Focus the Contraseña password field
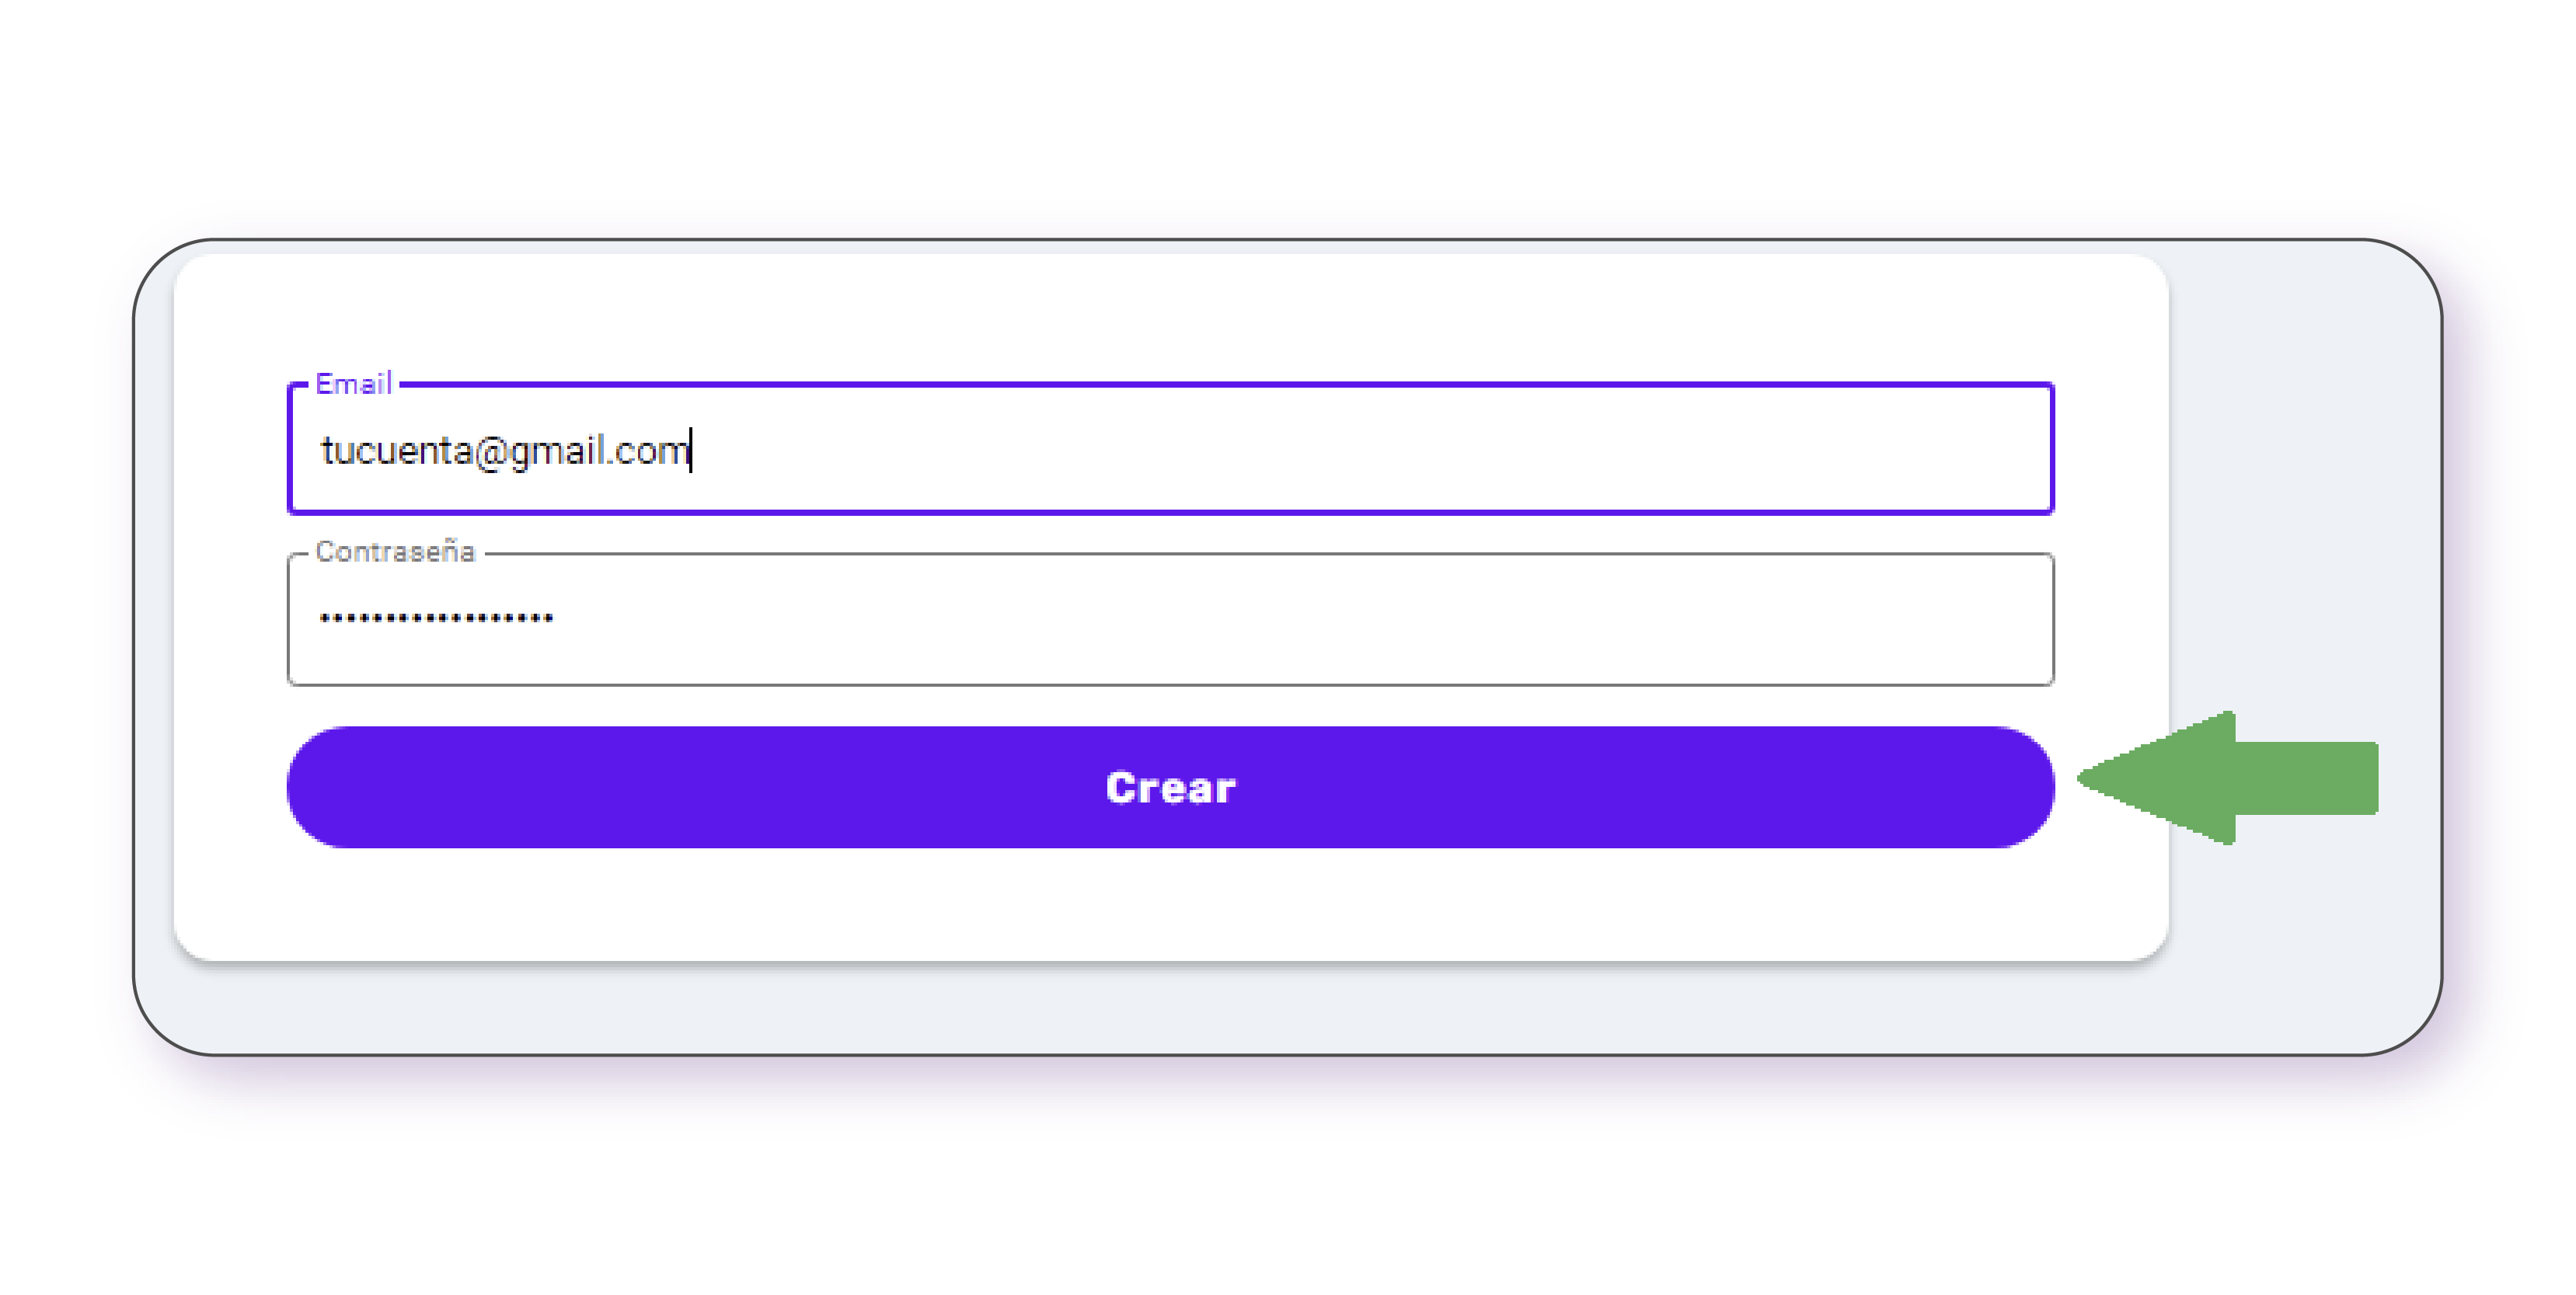 (x=1170, y=619)
